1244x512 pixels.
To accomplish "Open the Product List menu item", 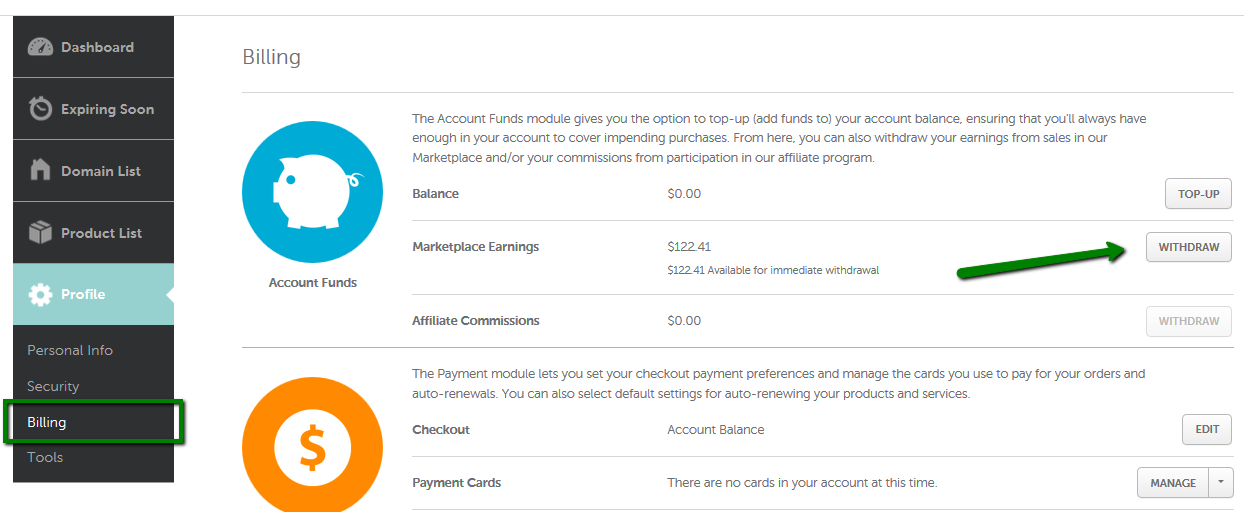I will pyautogui.click(x=101, y=233).
